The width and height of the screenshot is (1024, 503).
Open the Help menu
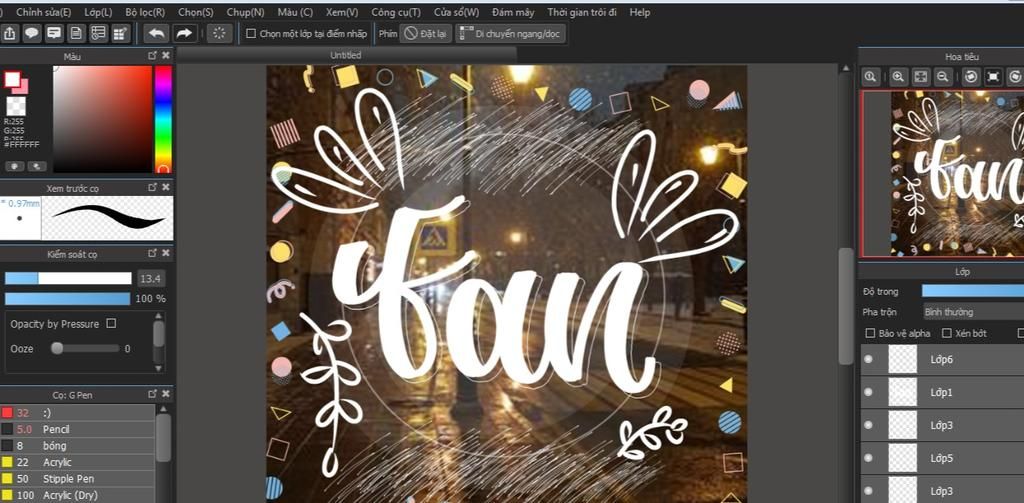coord(640,12)
